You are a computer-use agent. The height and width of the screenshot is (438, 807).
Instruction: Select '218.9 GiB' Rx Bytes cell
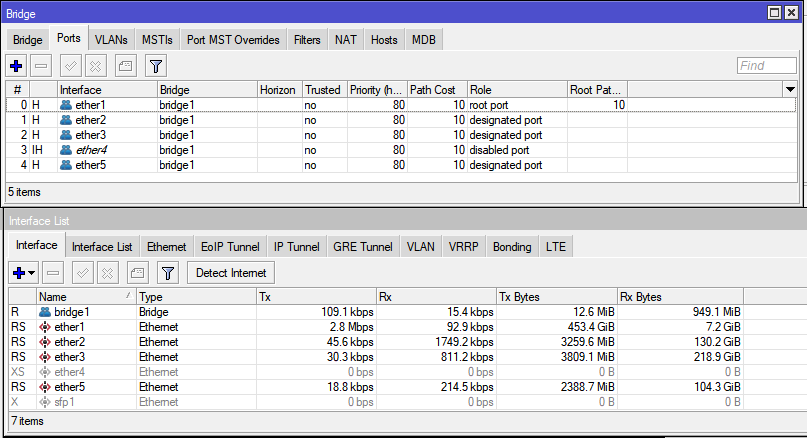(x=680, y=357)
